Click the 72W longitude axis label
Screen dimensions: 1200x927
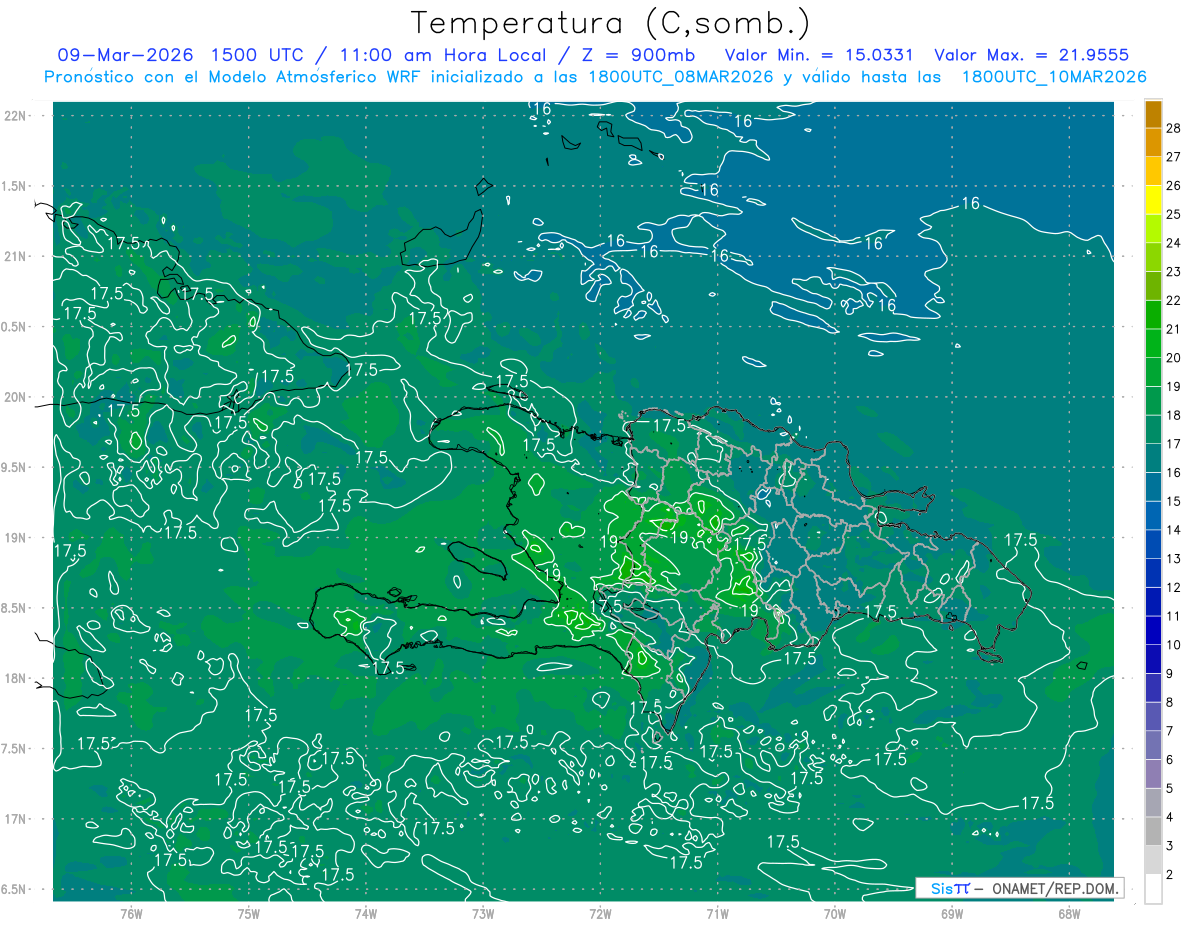[x=600, y=914]
